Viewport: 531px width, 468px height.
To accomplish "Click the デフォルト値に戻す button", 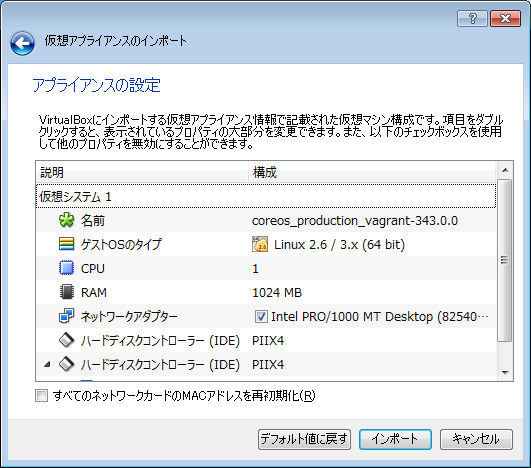I will (304, 440).
